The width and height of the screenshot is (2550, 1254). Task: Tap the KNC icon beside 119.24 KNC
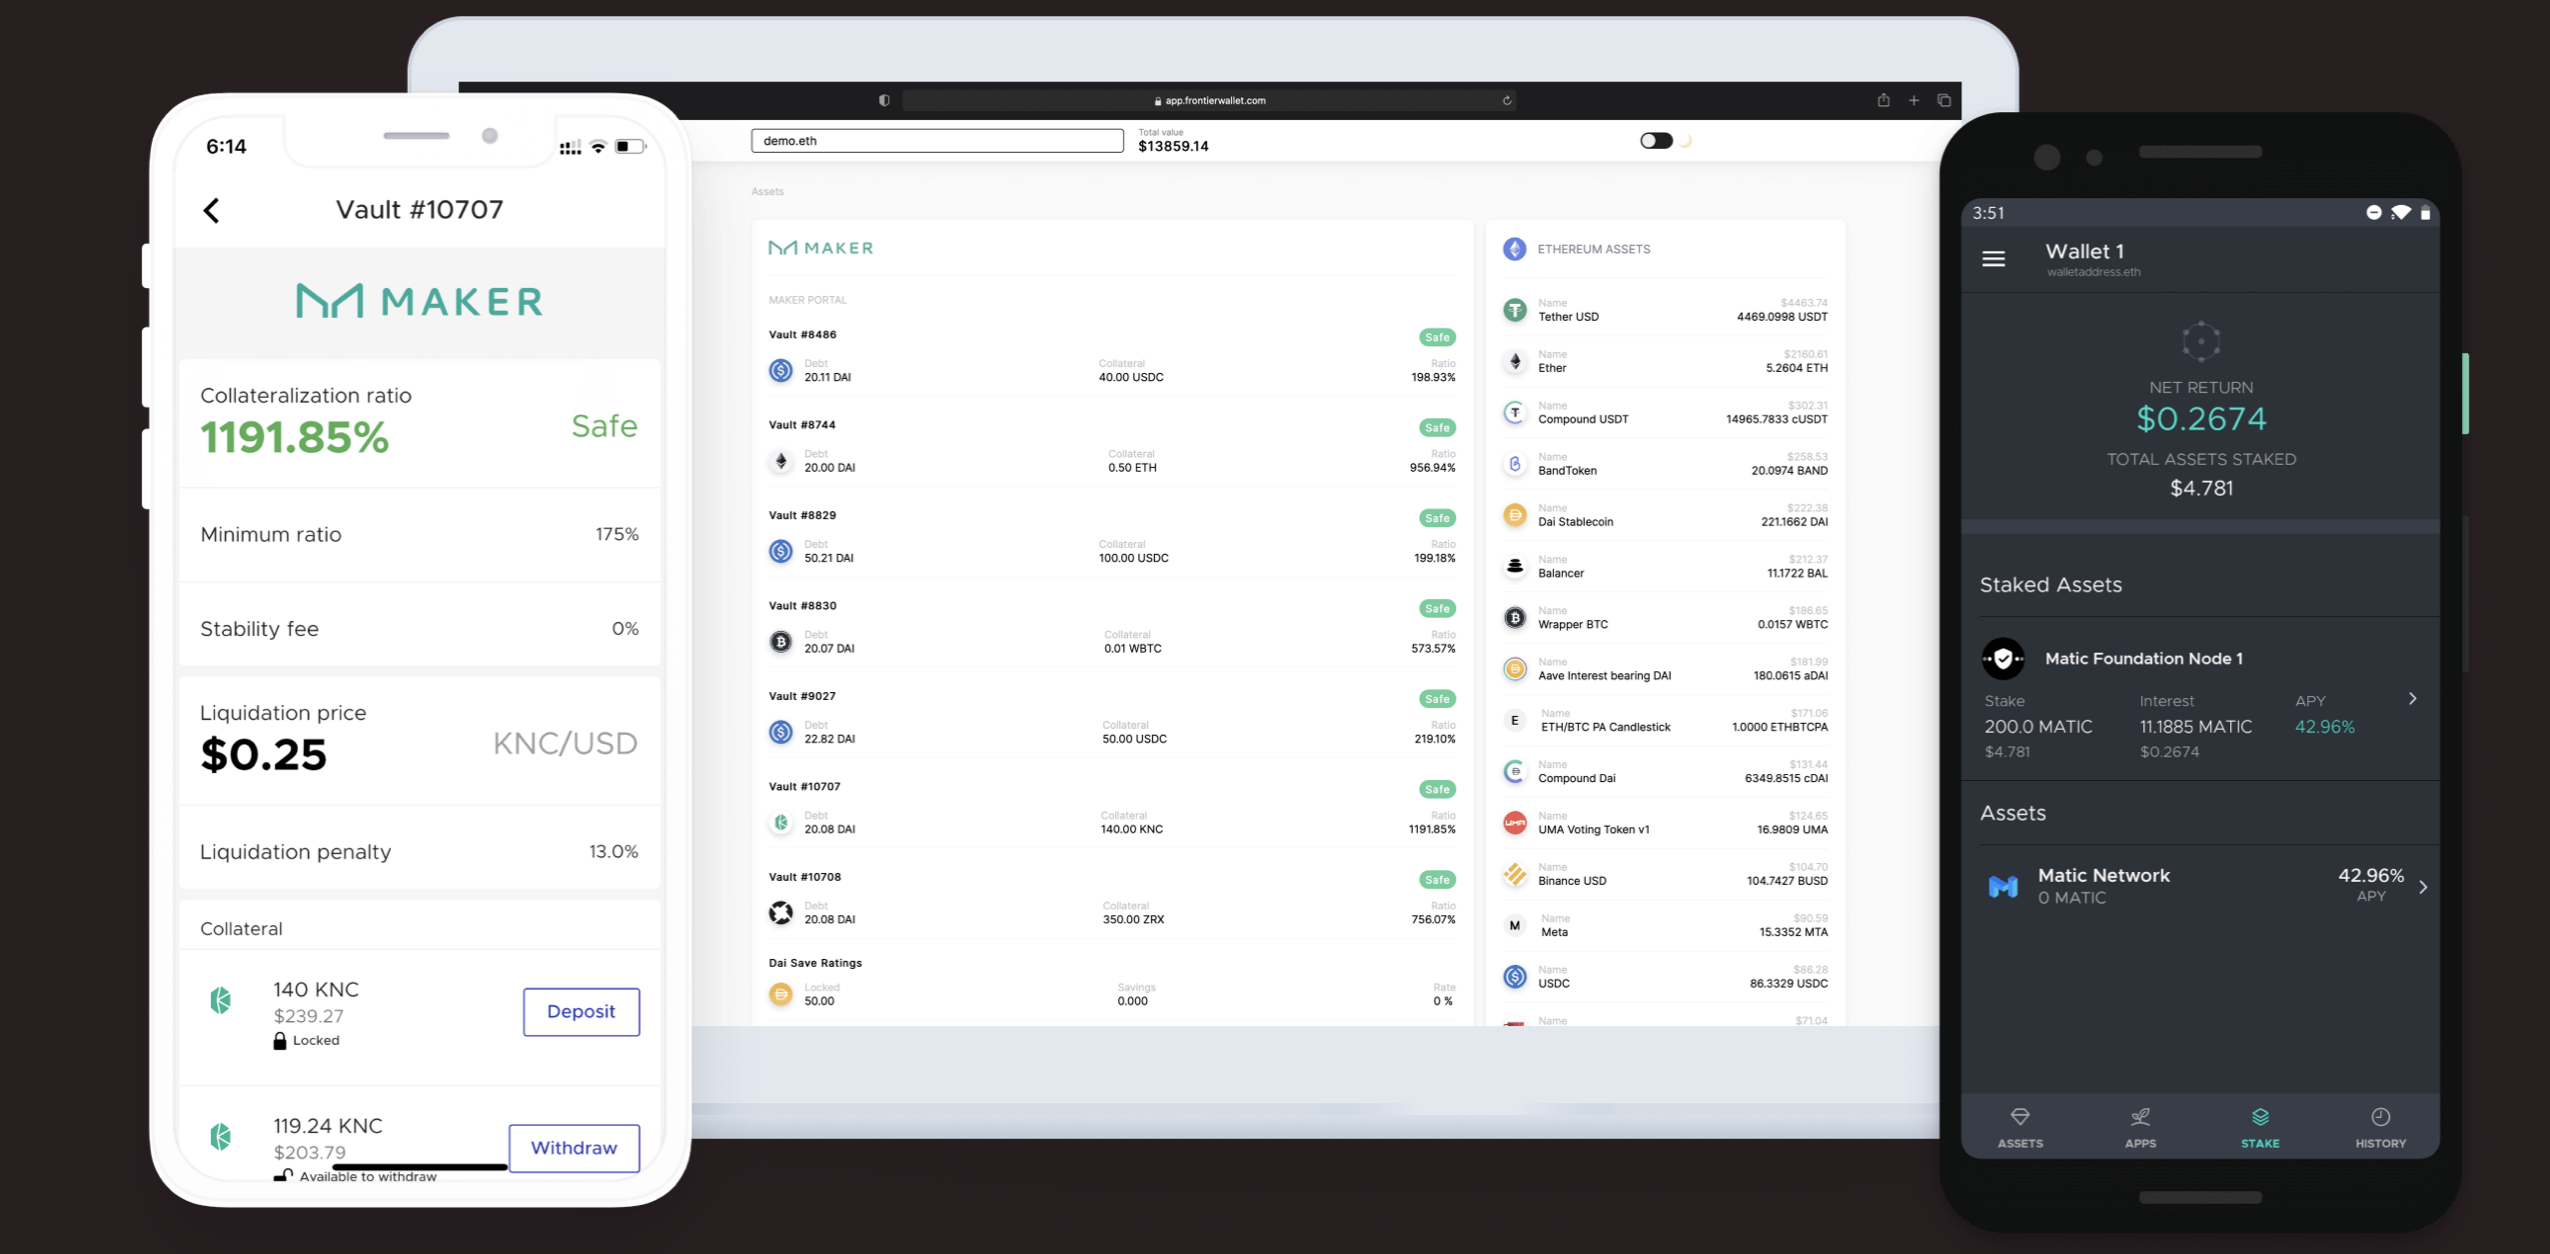[x=221, y=1136]
